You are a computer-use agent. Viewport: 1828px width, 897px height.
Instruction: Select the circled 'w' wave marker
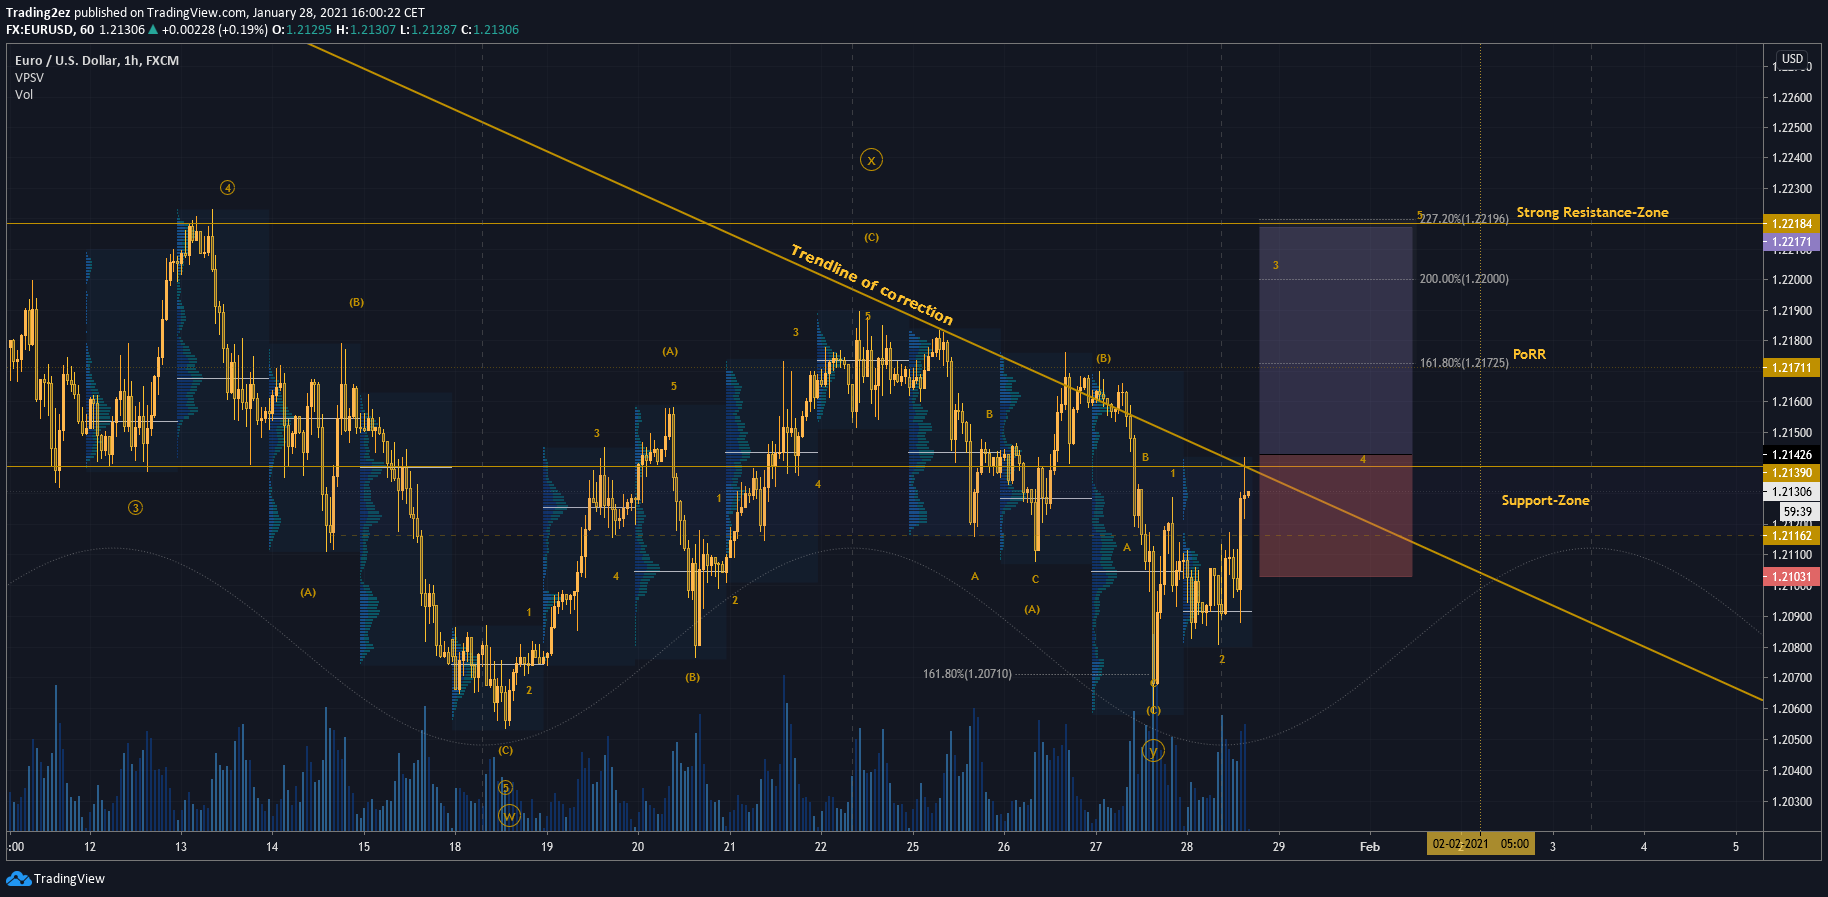click(x=509, y=816)
